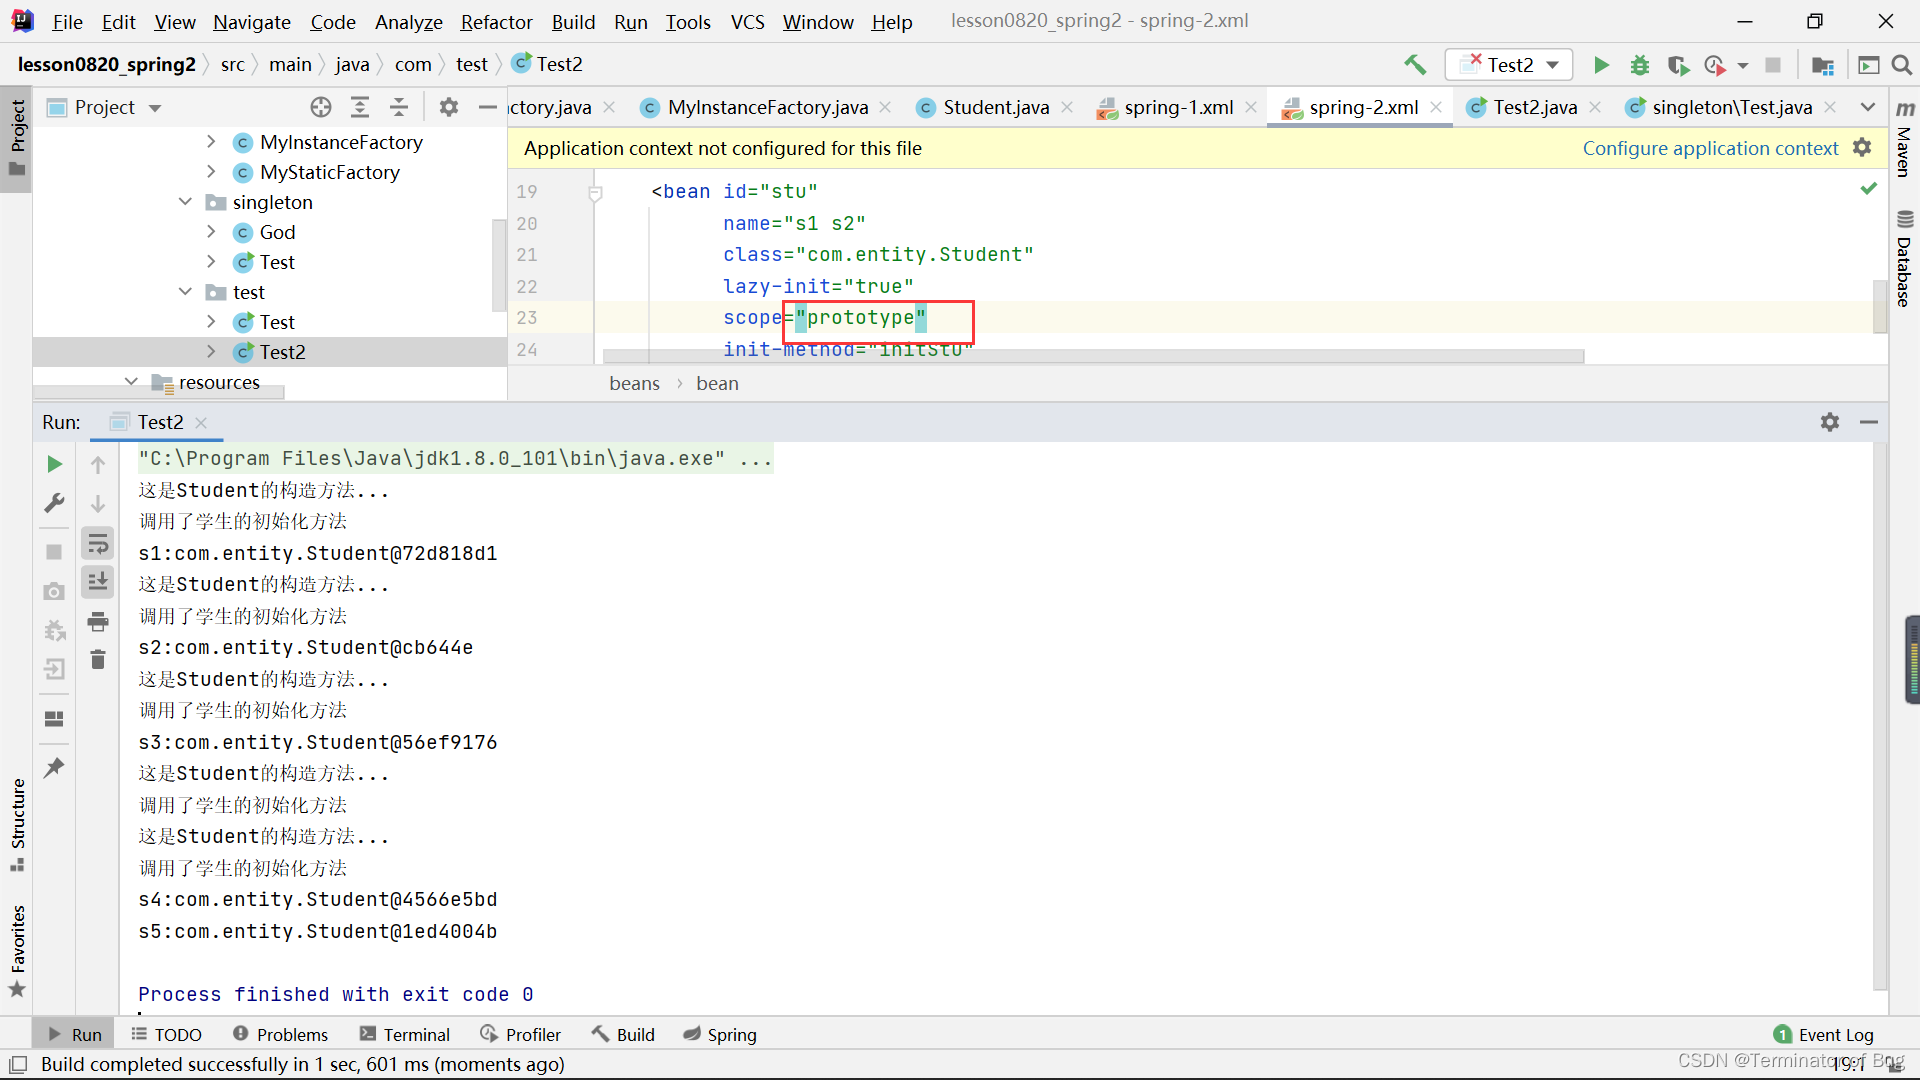Expand the MyInstanceFactory tree node
Screen dimensions: 1920x1080
point(211,142)
